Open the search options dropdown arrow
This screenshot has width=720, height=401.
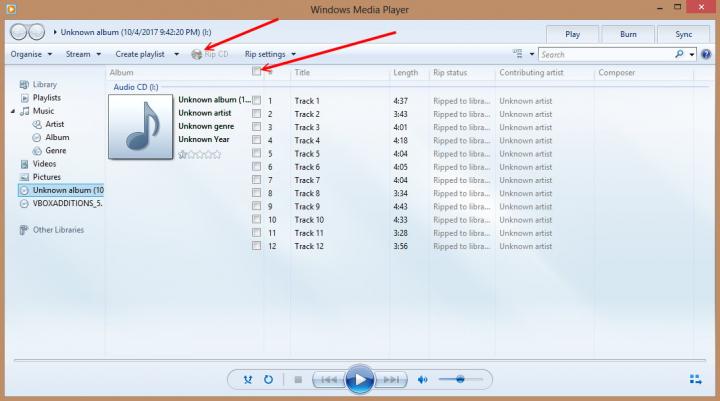tap(692, 55)
